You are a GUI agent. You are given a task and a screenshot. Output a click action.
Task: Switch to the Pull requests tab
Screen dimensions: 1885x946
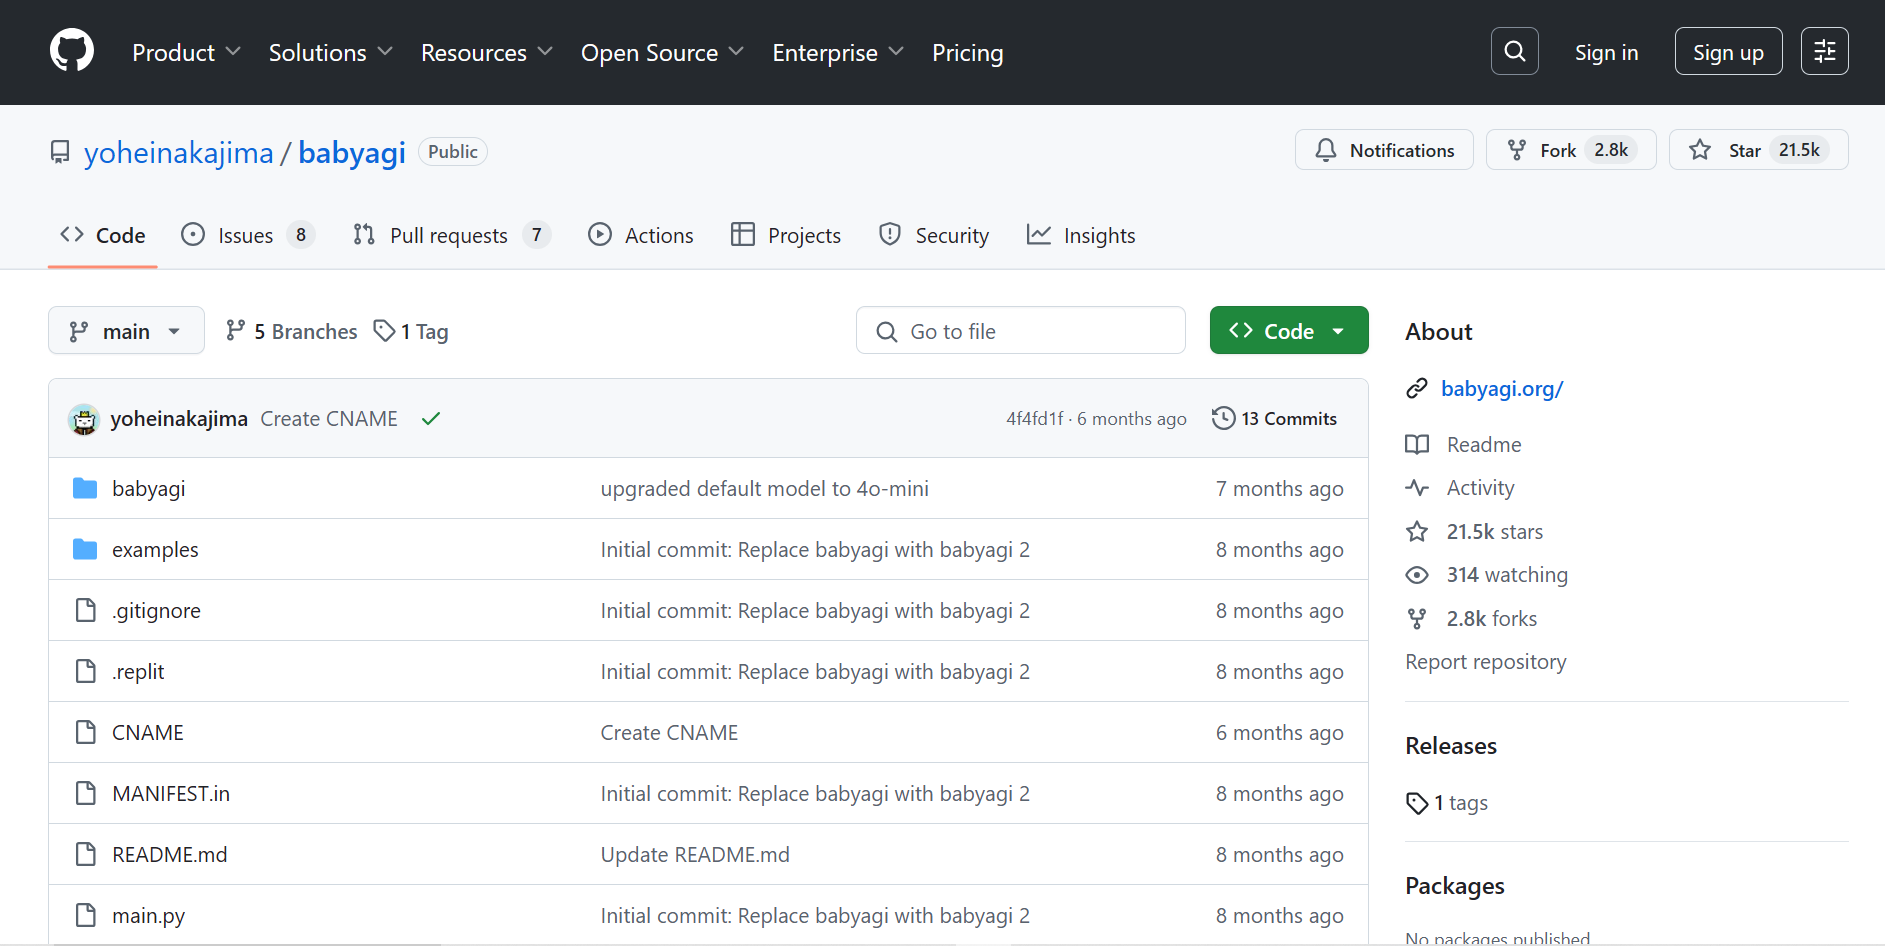pyautogui.click(x=451, y=235)
